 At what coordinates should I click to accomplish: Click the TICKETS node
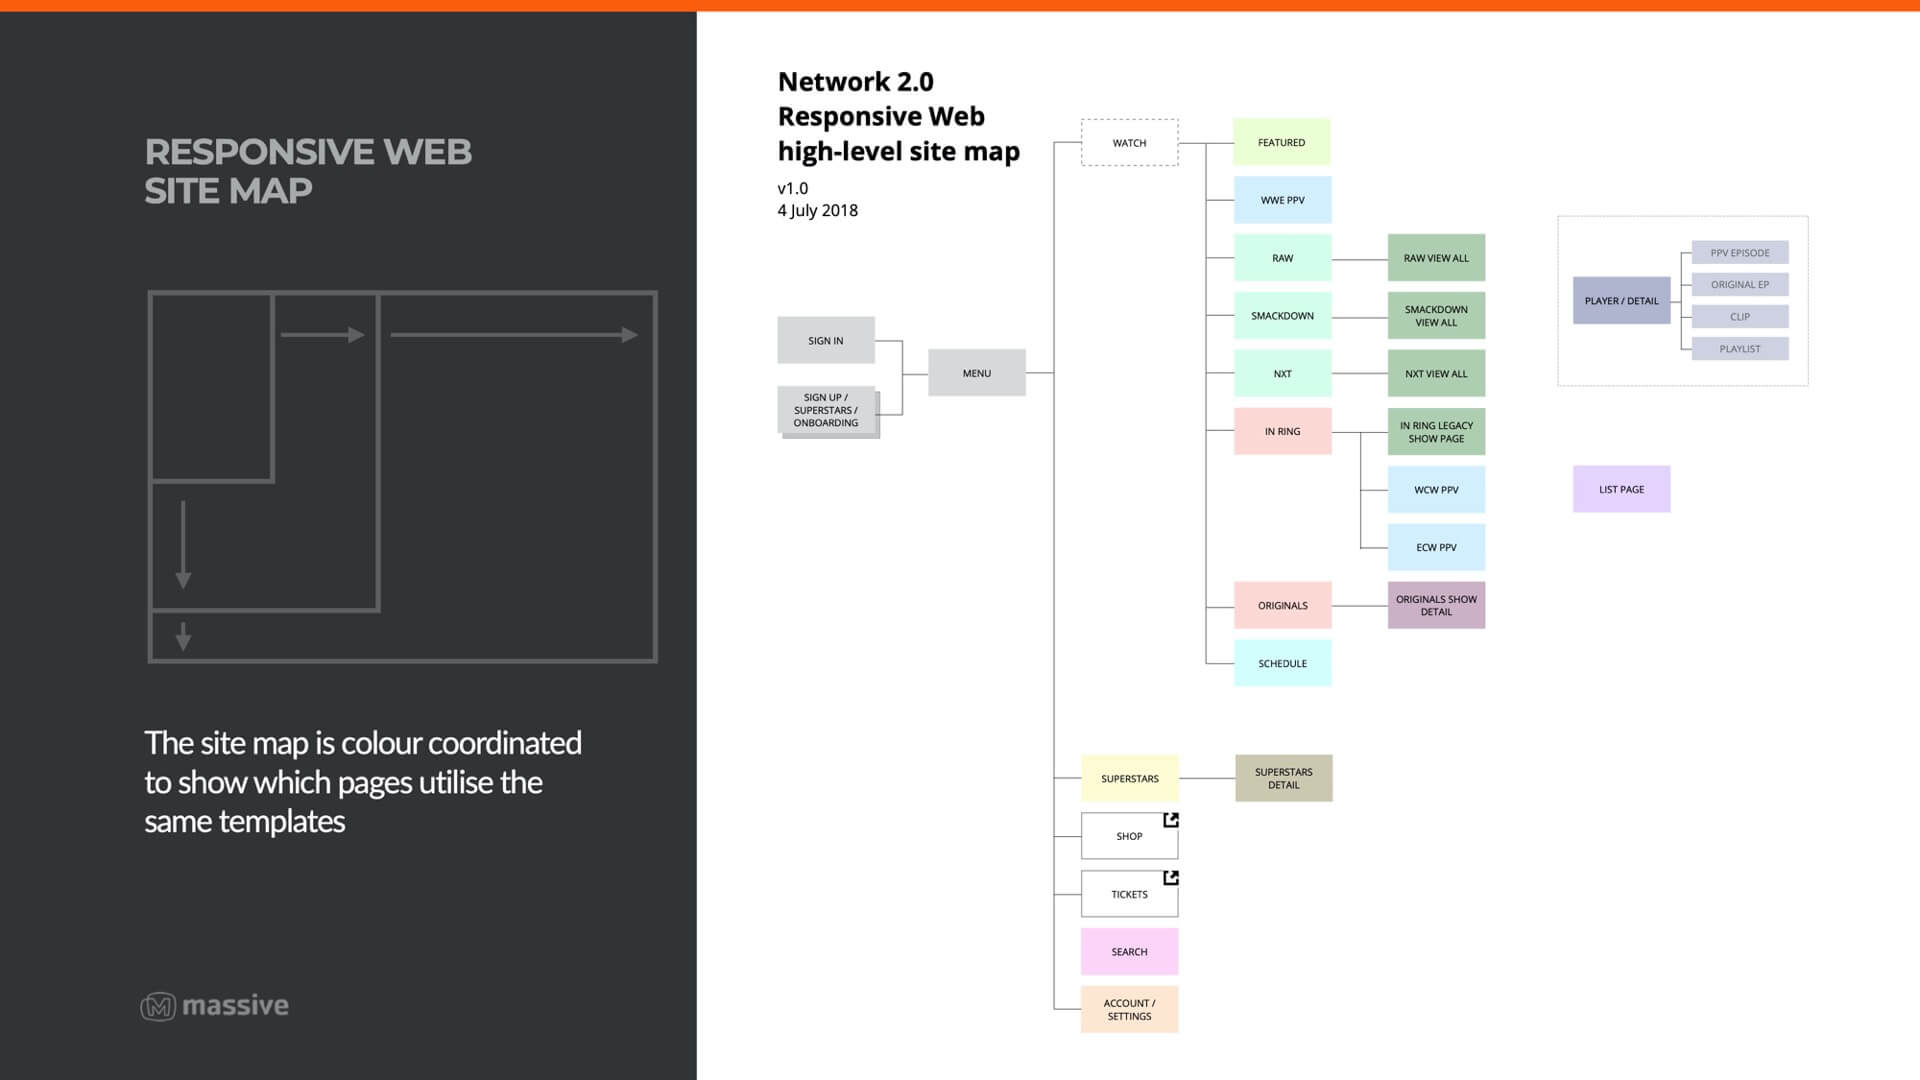[1130, 894]
